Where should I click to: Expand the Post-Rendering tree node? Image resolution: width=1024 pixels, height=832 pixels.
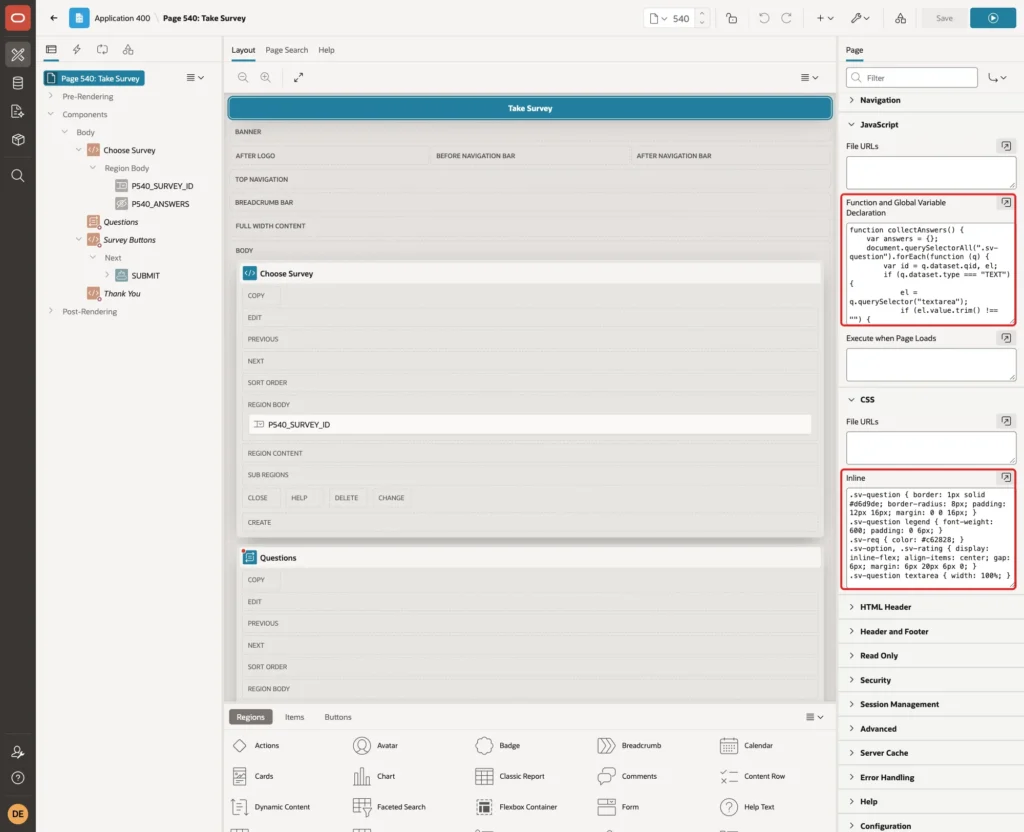tap(51, 312)
